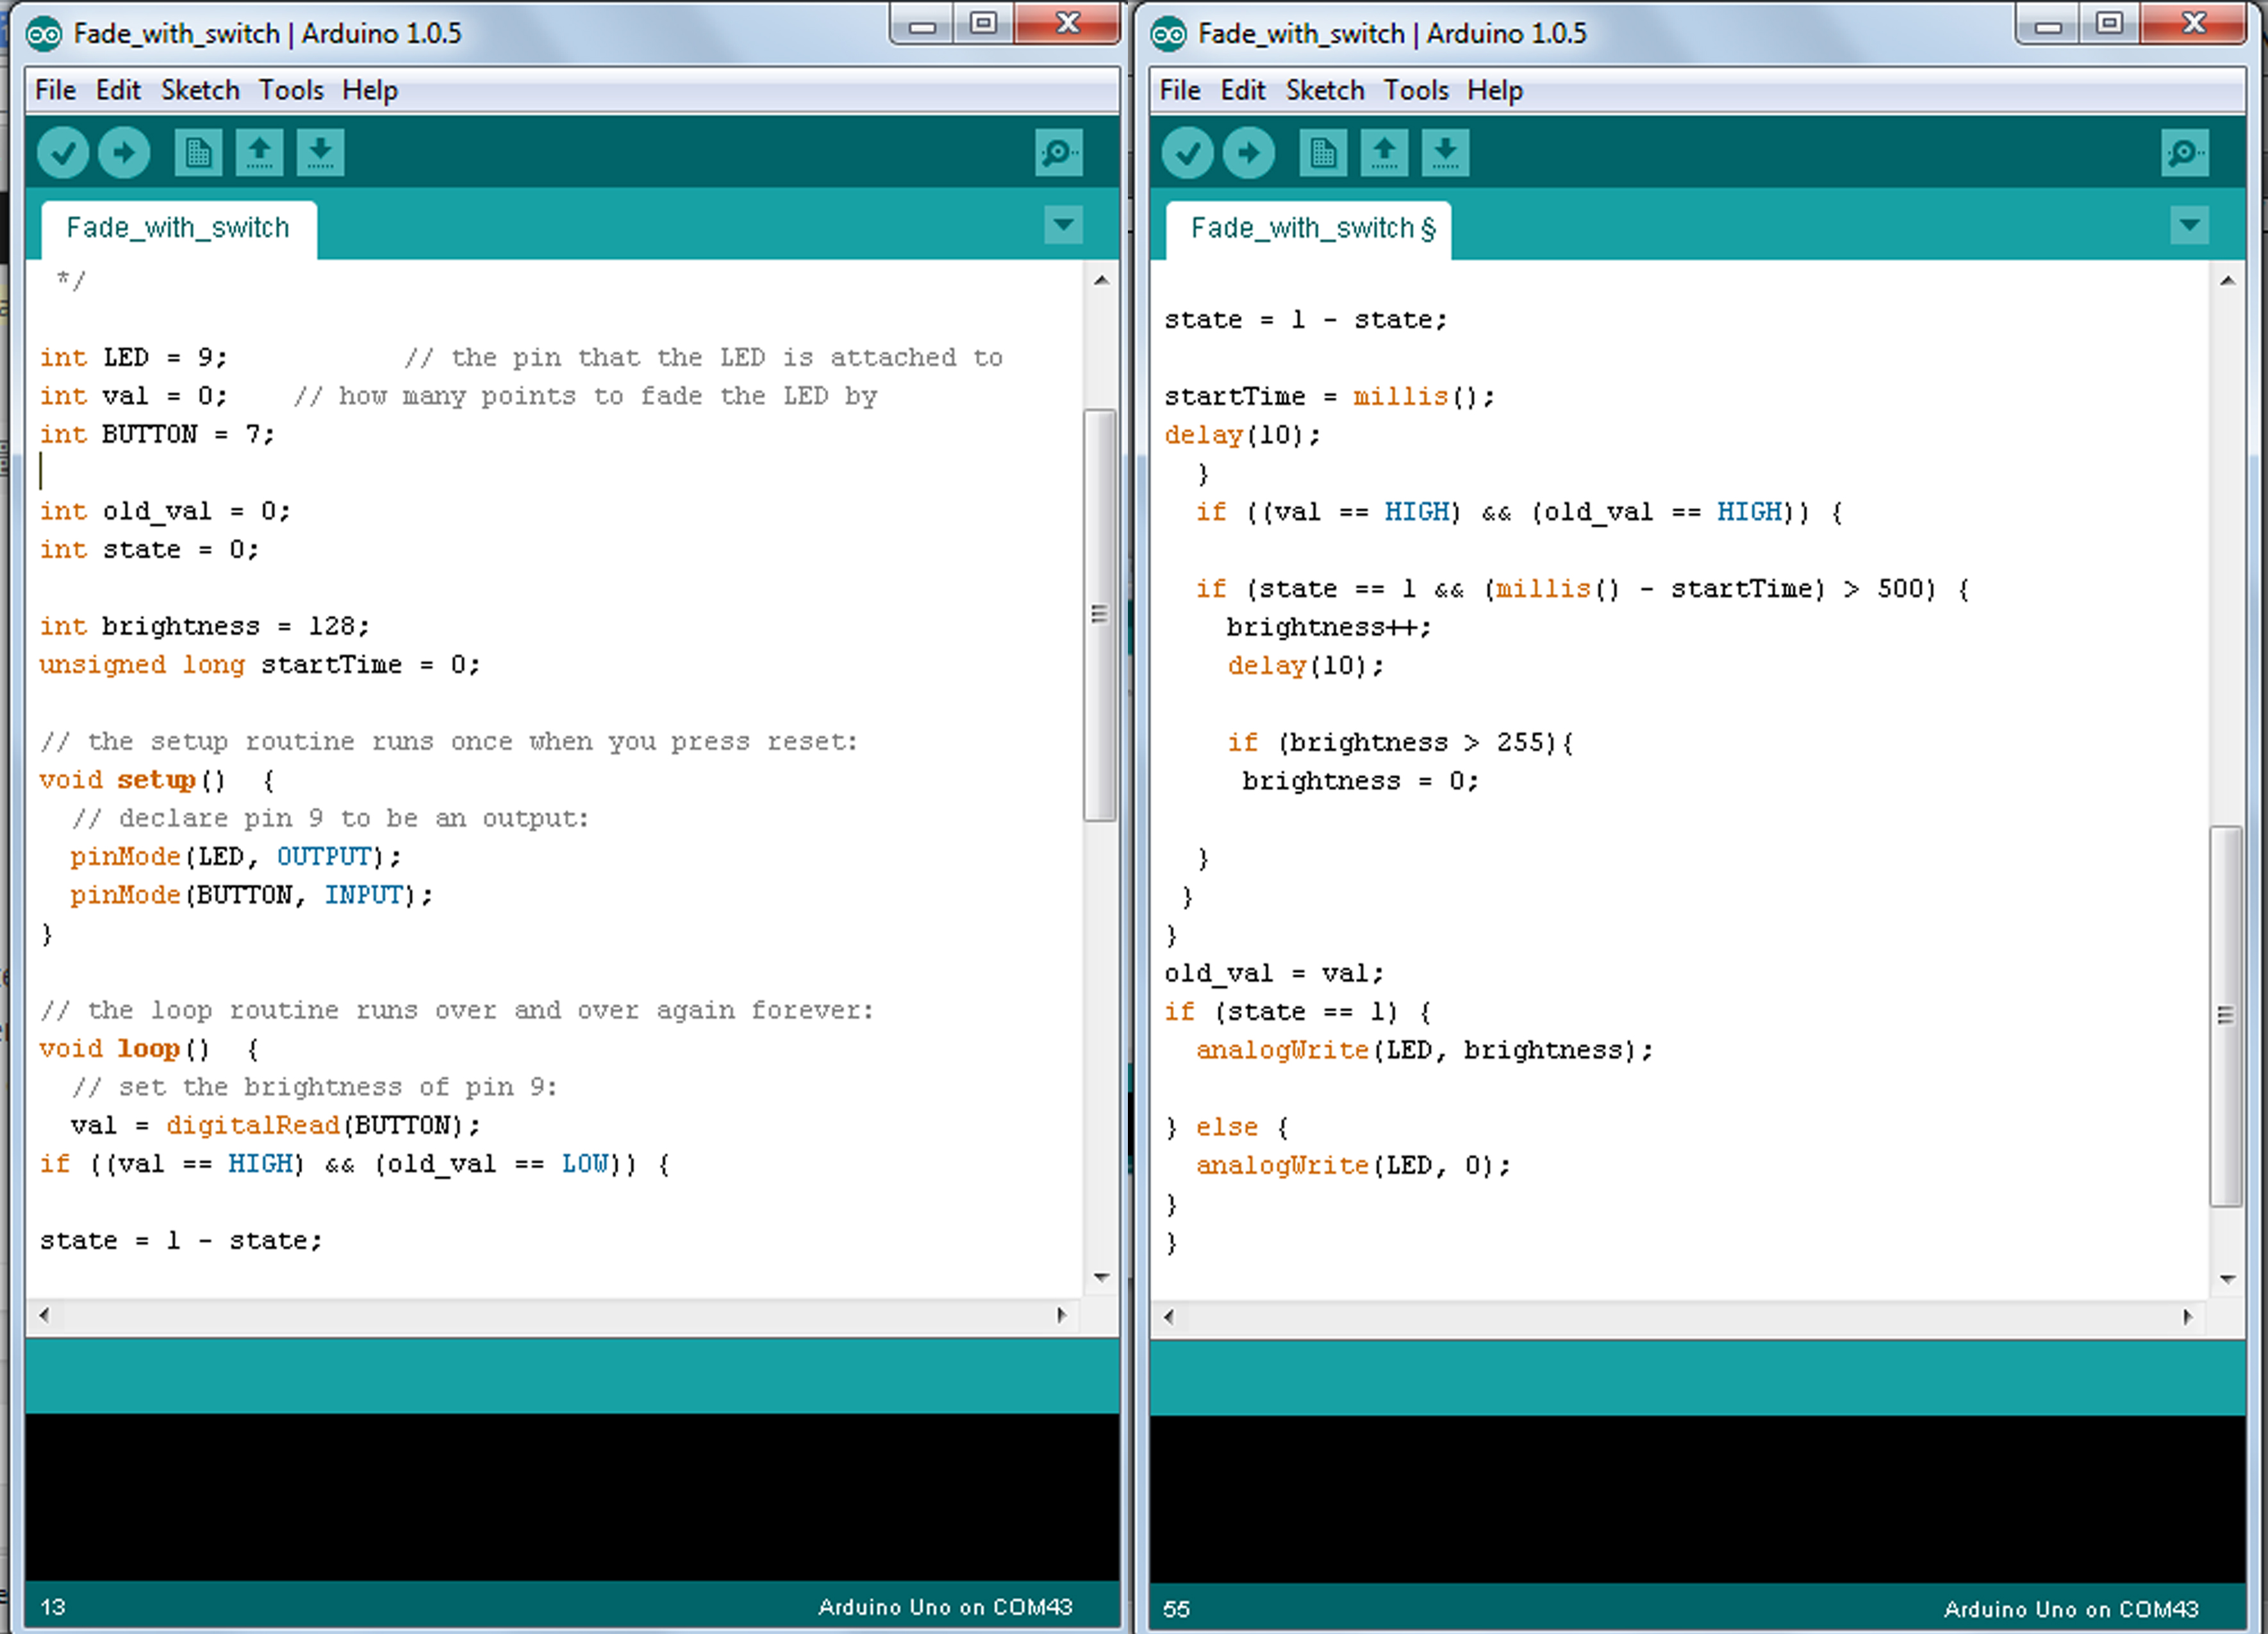
Task: Click vertical scrollbar thumb in left editor
Action: click(x=1100, y=614)
